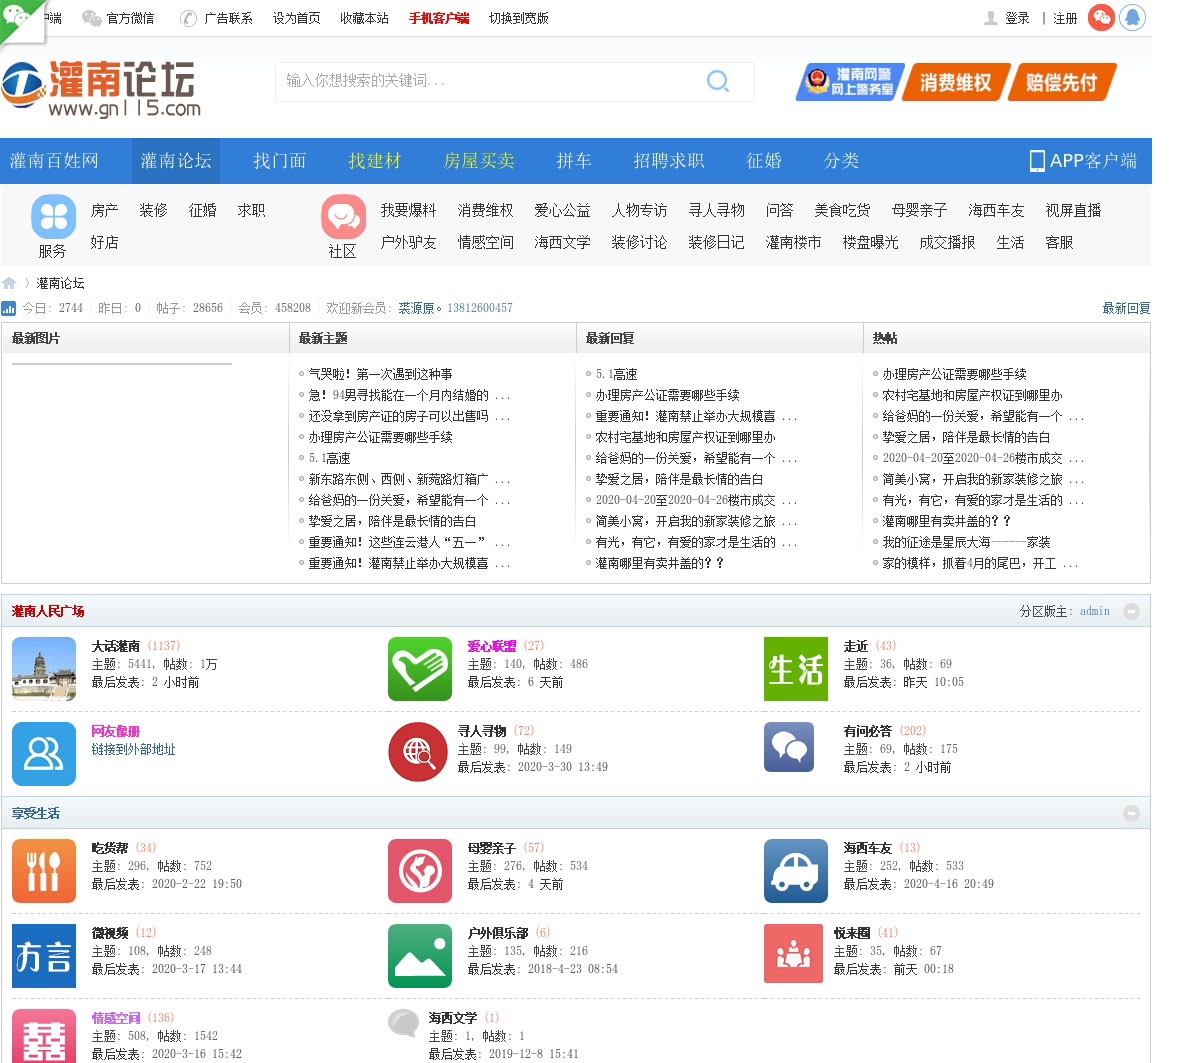Click the 户外俱乐部 green mountain icon

point(419,956)
